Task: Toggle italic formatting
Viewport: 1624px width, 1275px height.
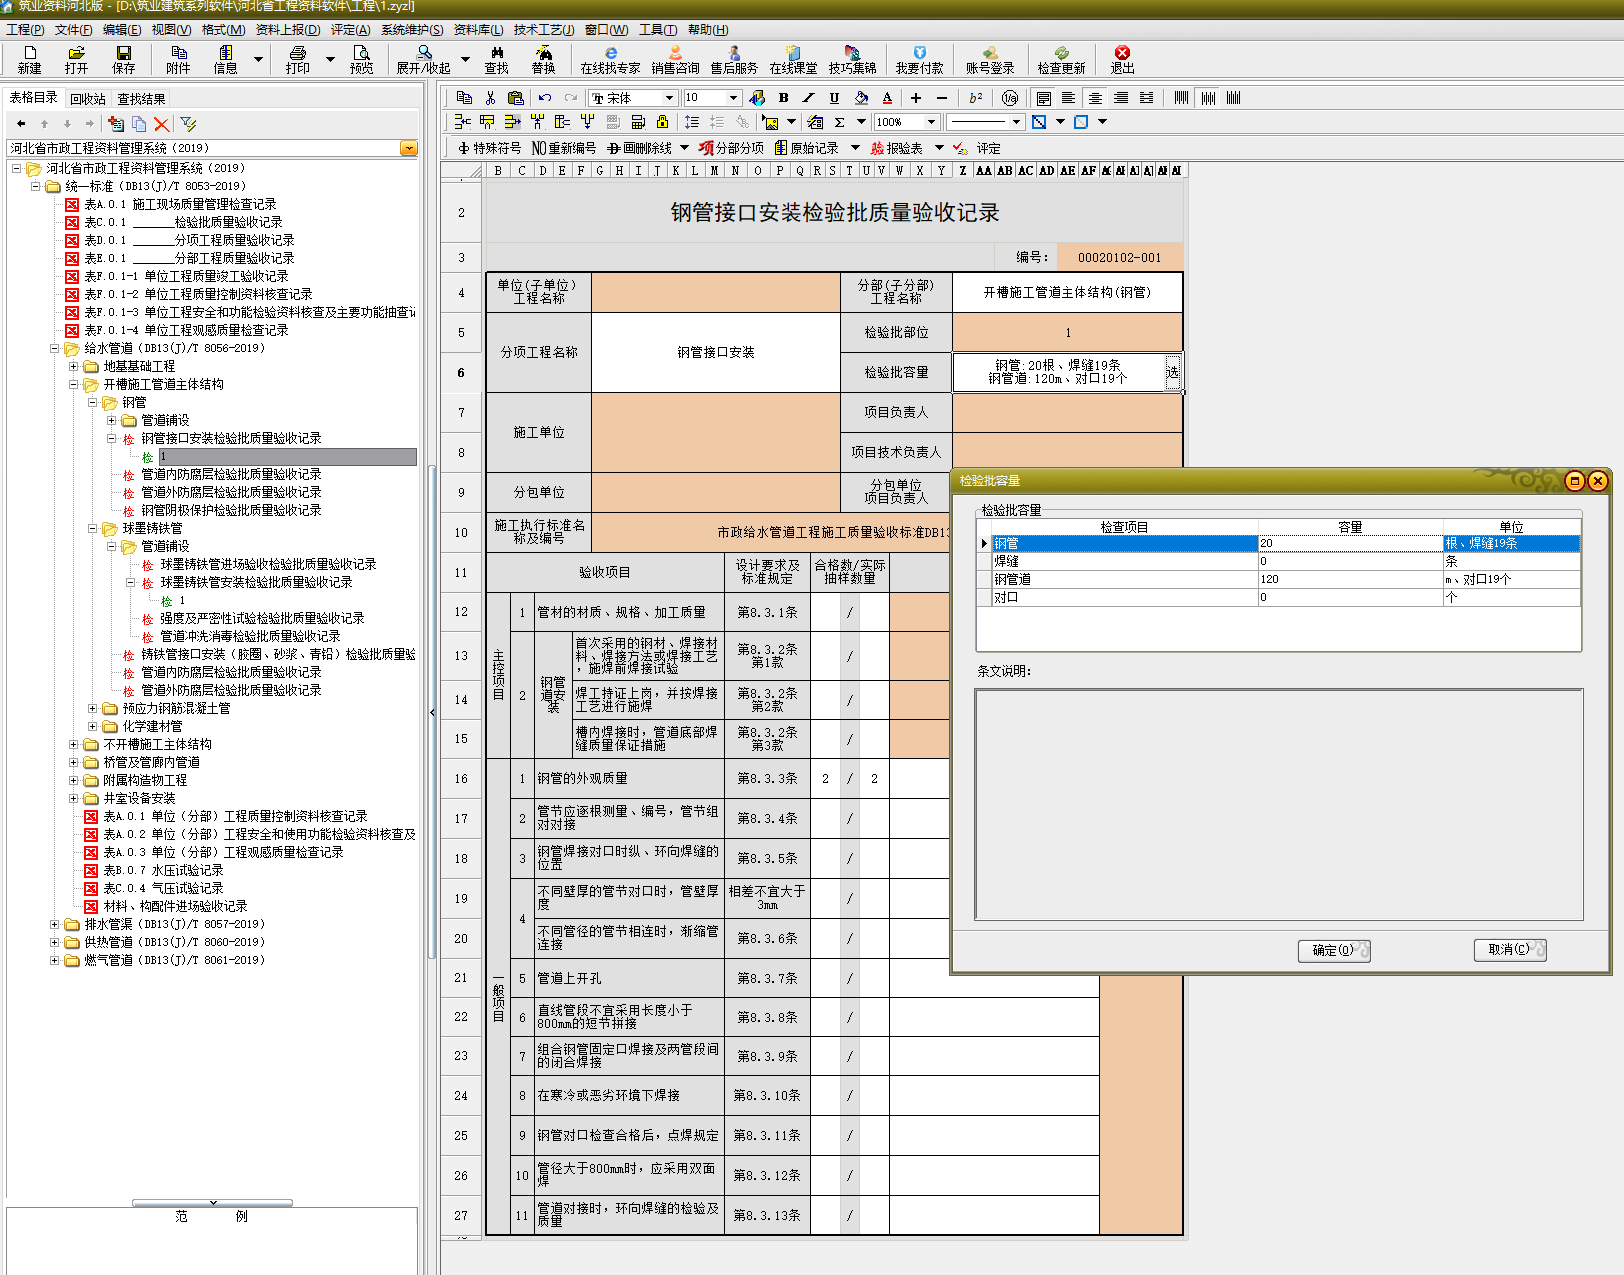Action: [808, 97]
